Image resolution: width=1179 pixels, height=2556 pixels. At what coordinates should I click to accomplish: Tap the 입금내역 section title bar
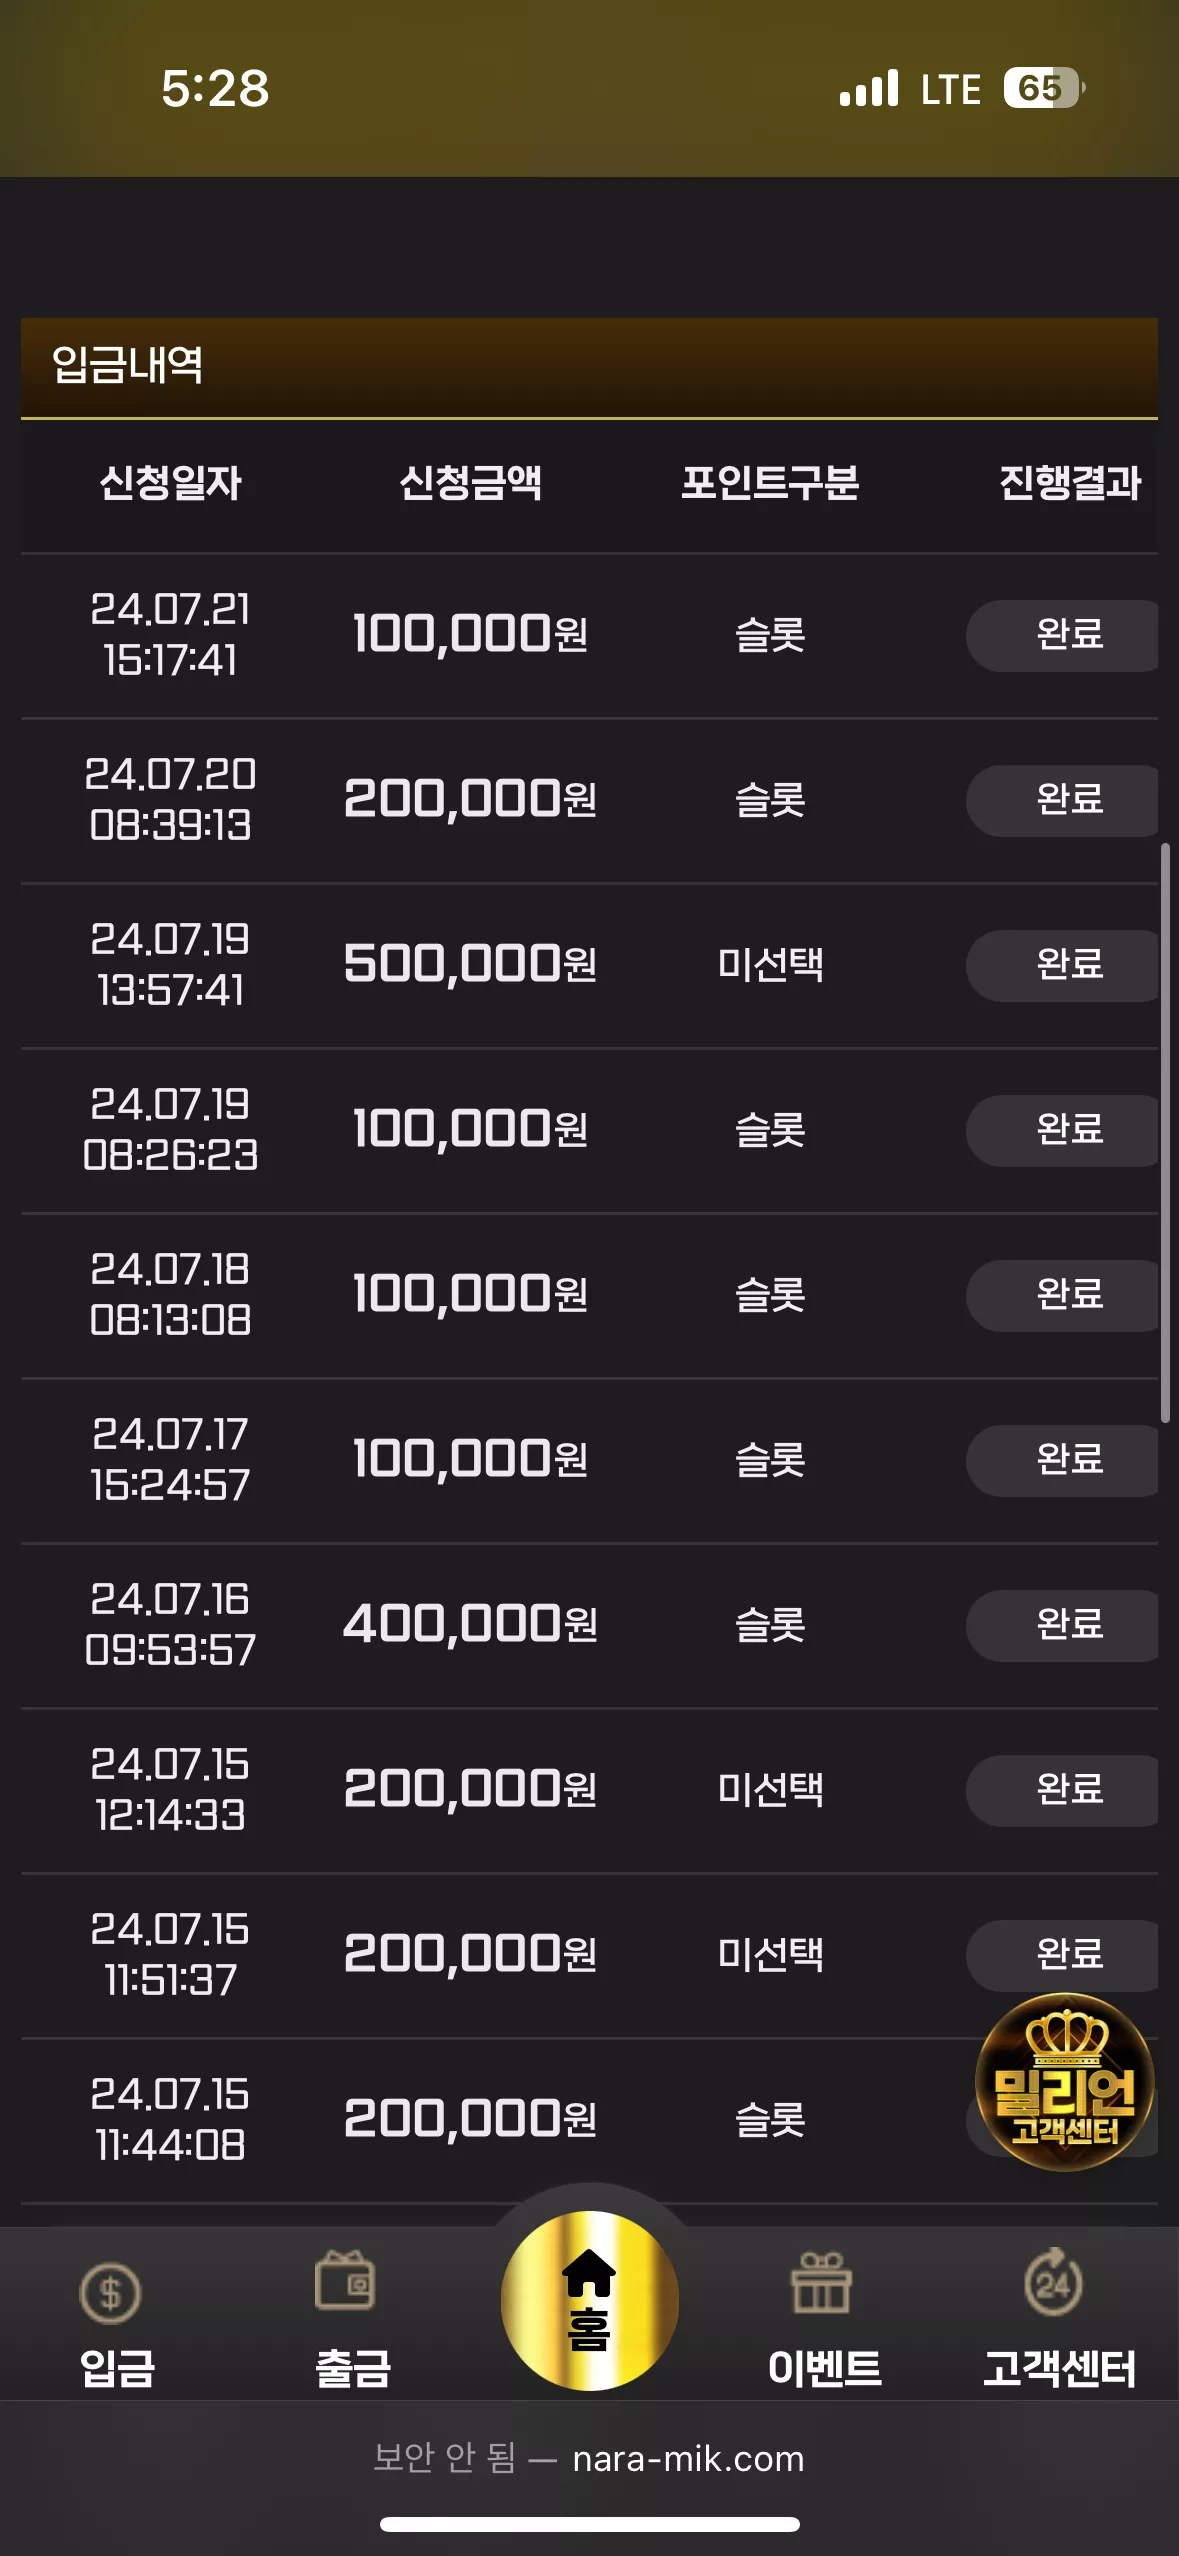589,367
